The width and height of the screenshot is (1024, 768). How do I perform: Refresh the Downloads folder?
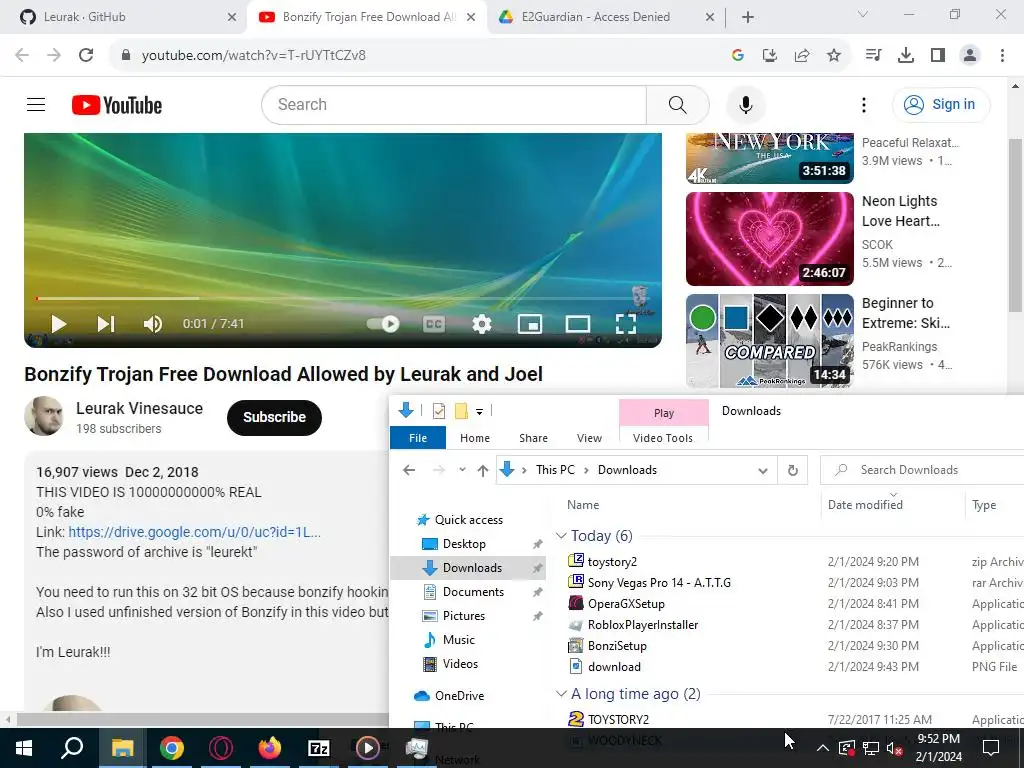[793, 470]
